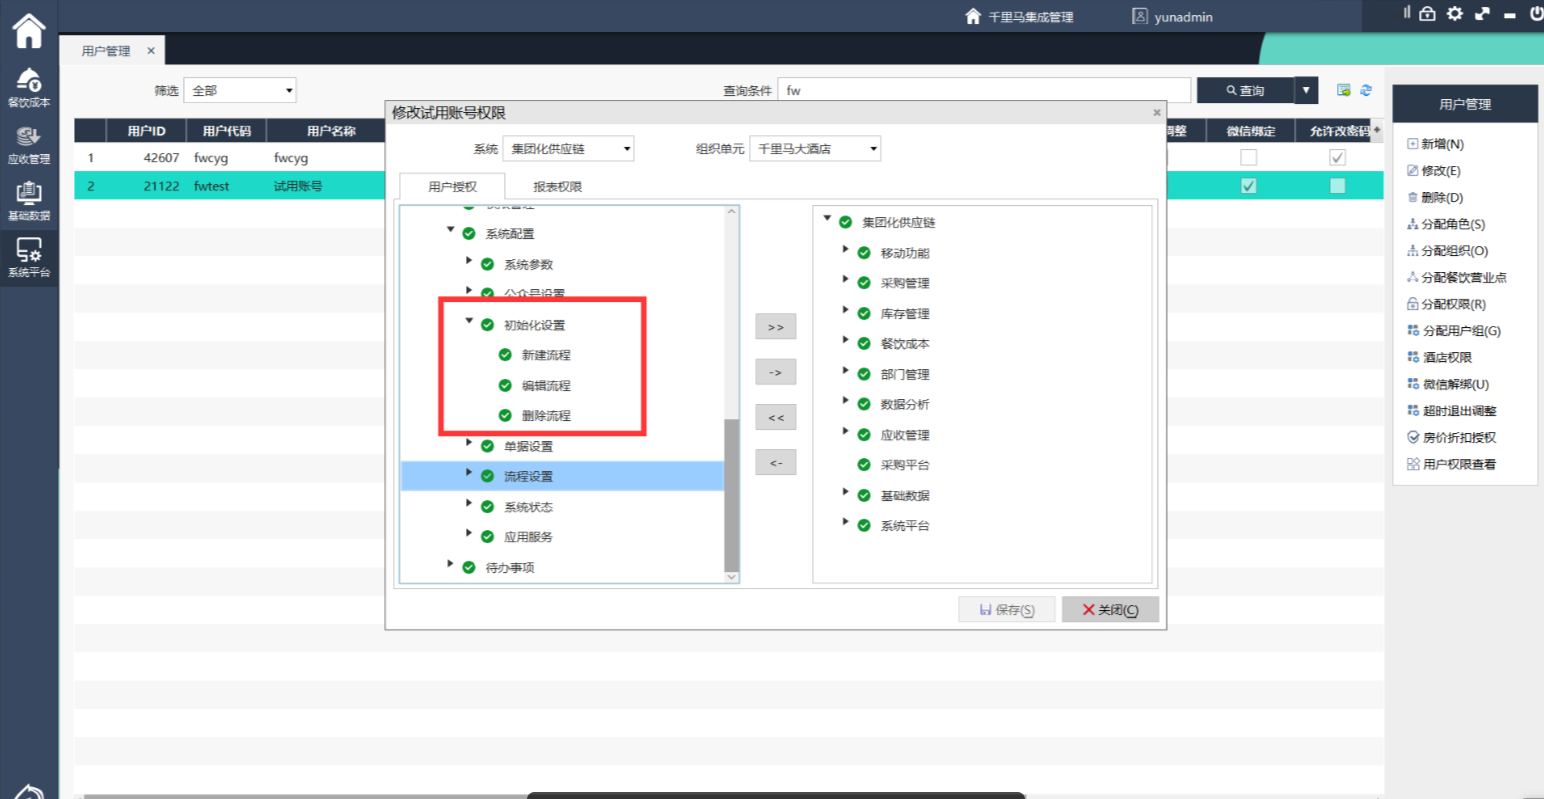Screen dimensions: 1544x799
Task: Open the 系统平台 sidebar module
Action: pos(28,257)
